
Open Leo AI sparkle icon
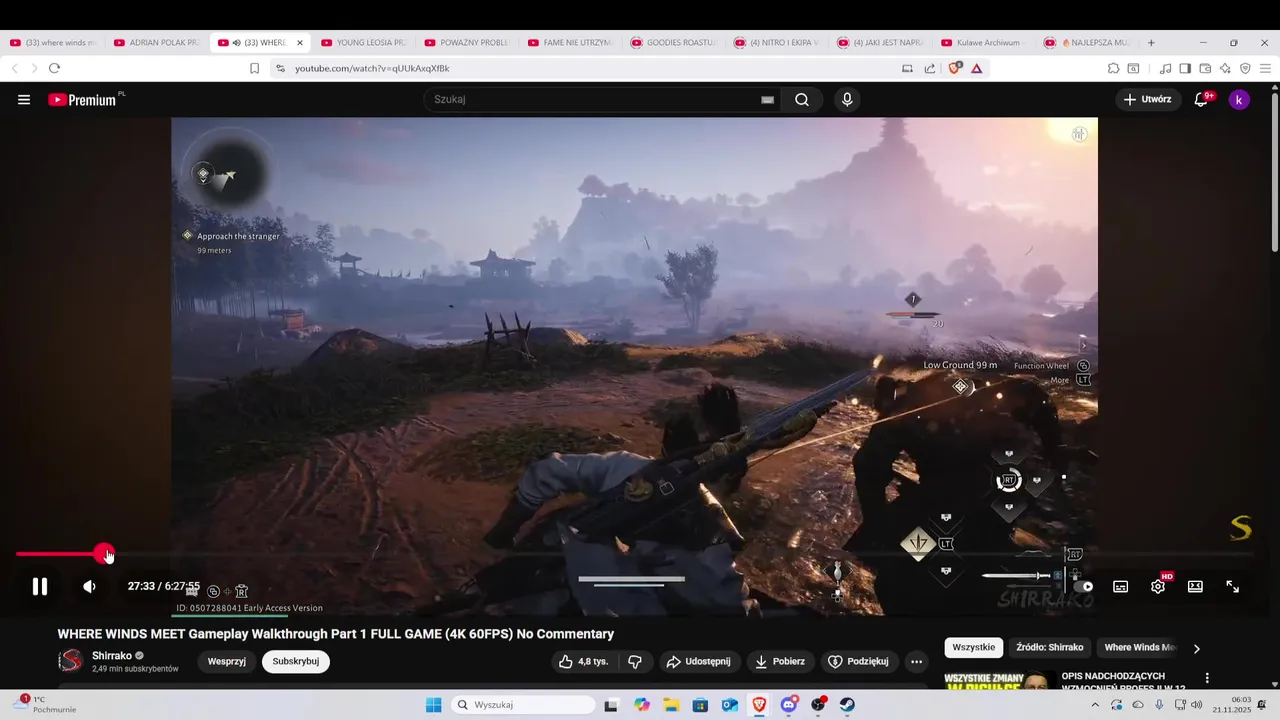1225,68
